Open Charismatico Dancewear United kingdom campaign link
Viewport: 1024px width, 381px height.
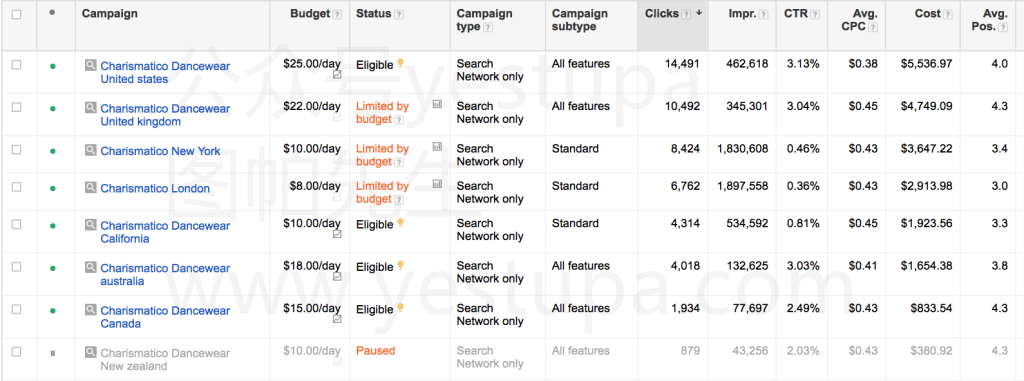[x=165, y=115]
